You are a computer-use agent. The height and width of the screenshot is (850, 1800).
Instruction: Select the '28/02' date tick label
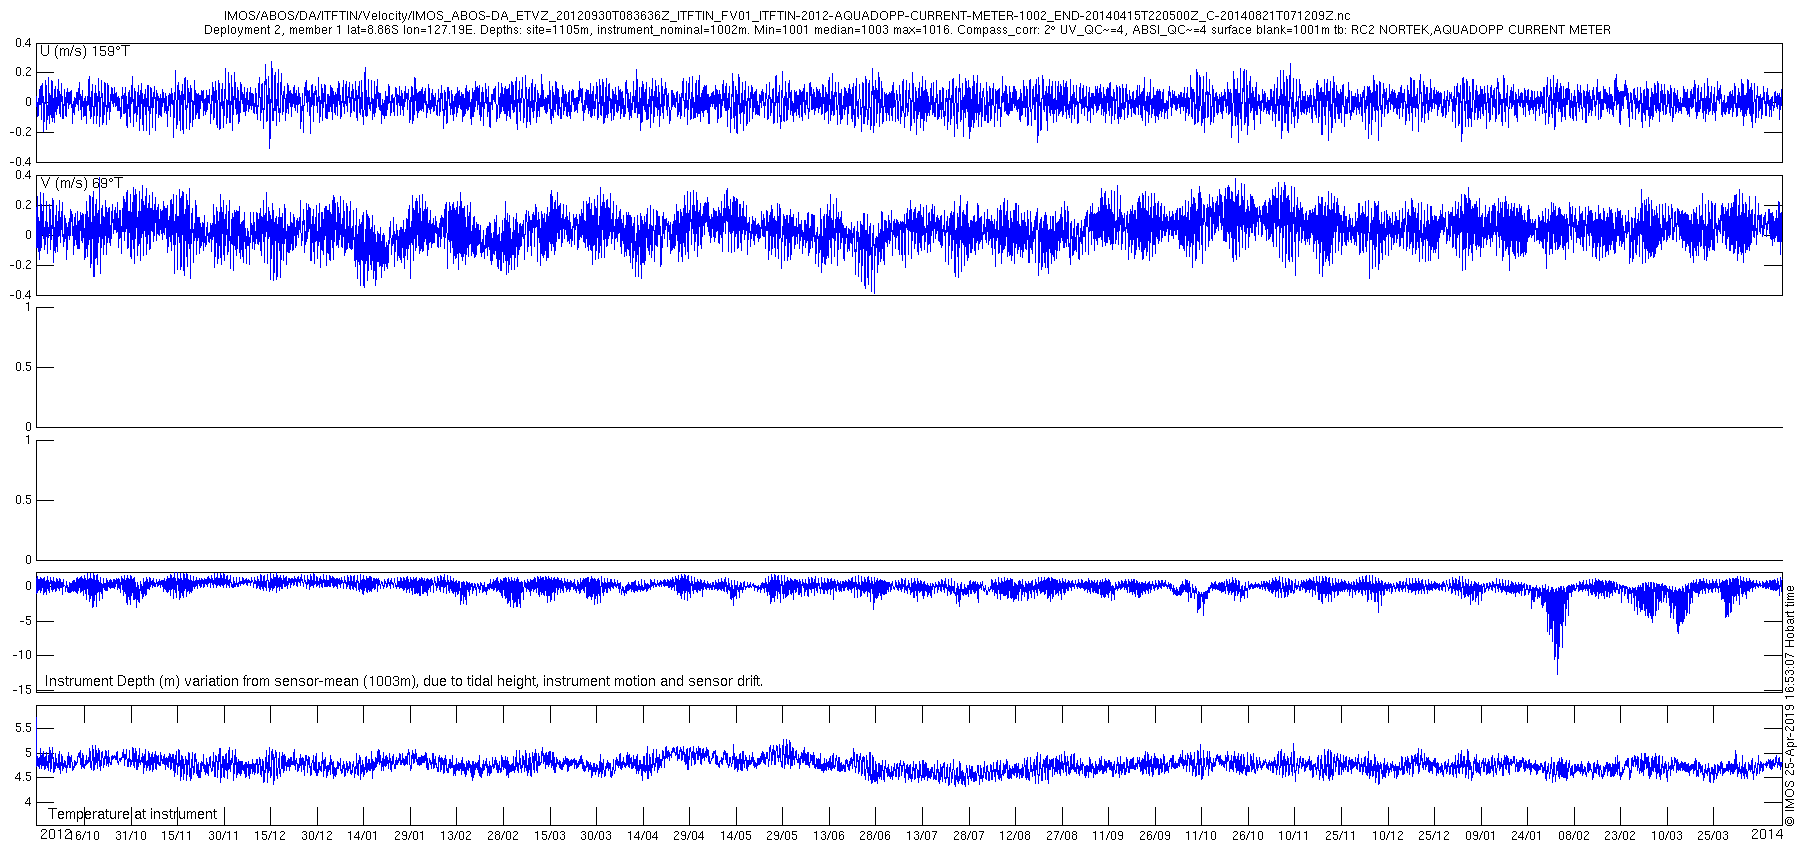coord(503,836)
